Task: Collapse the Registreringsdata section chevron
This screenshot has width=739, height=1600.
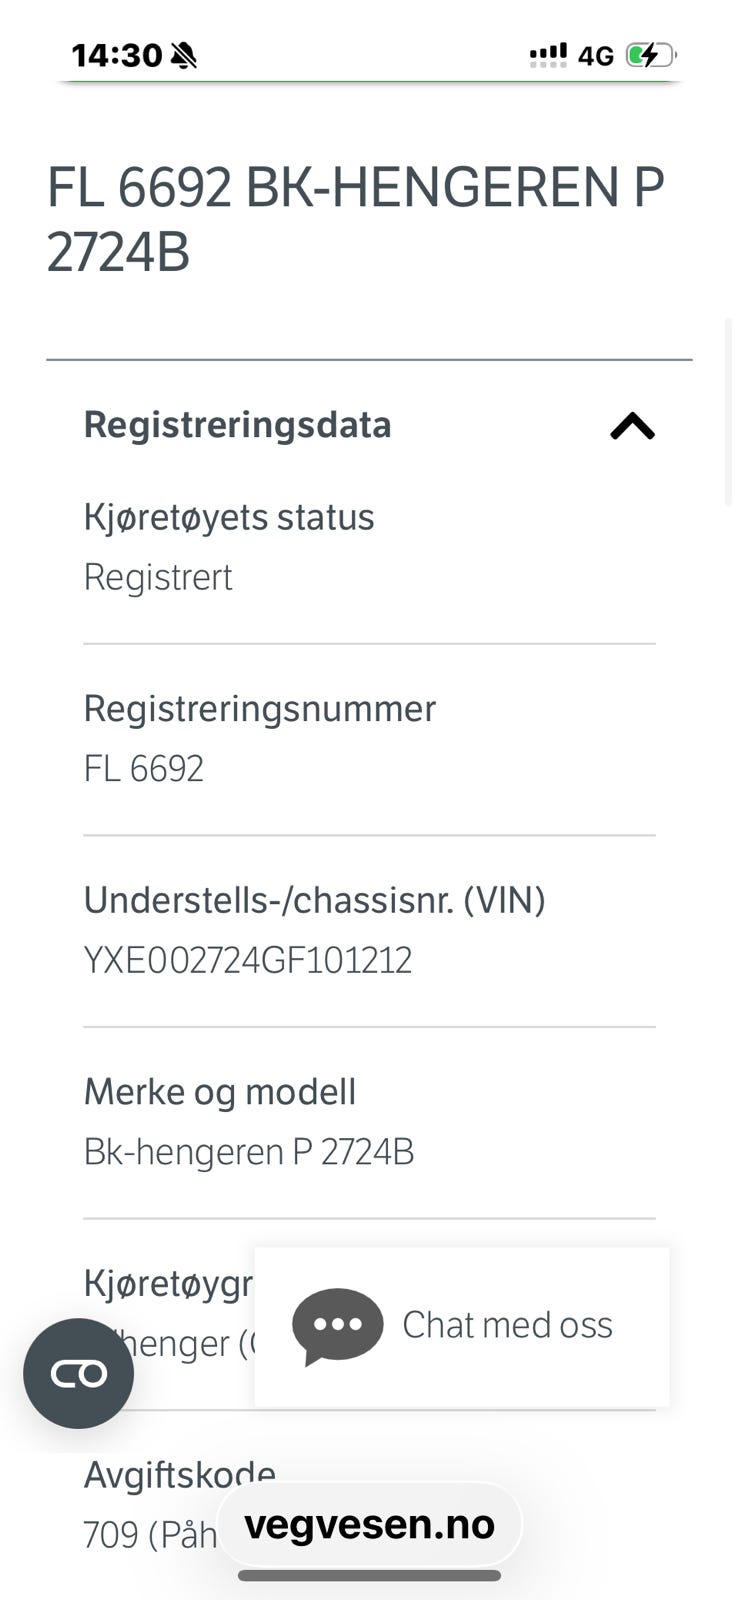Action: click(632, 427)
